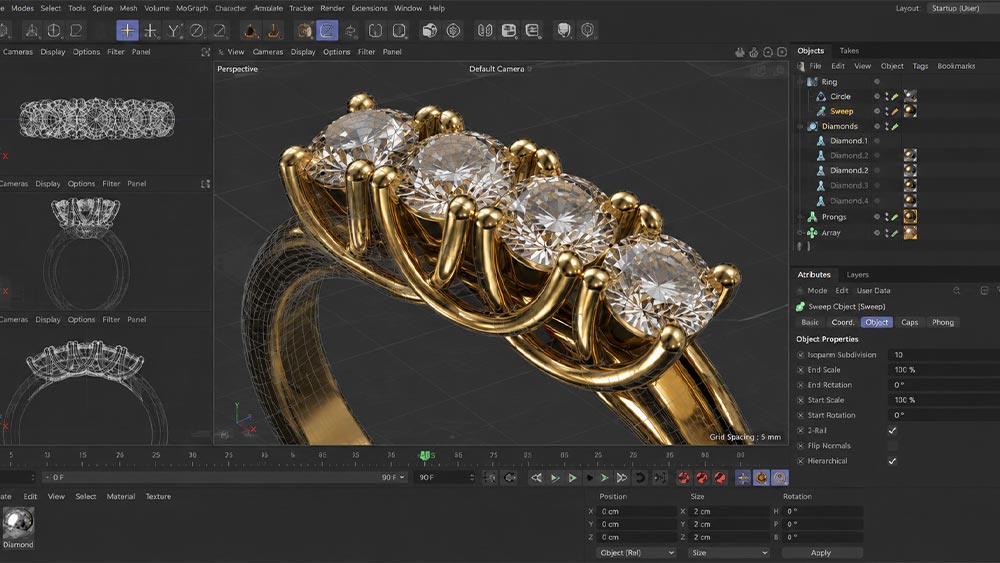The image size is (1000, 563).
Task: Toggle the blue position key icon in timeline bar
Action: (x=743, y=478)
